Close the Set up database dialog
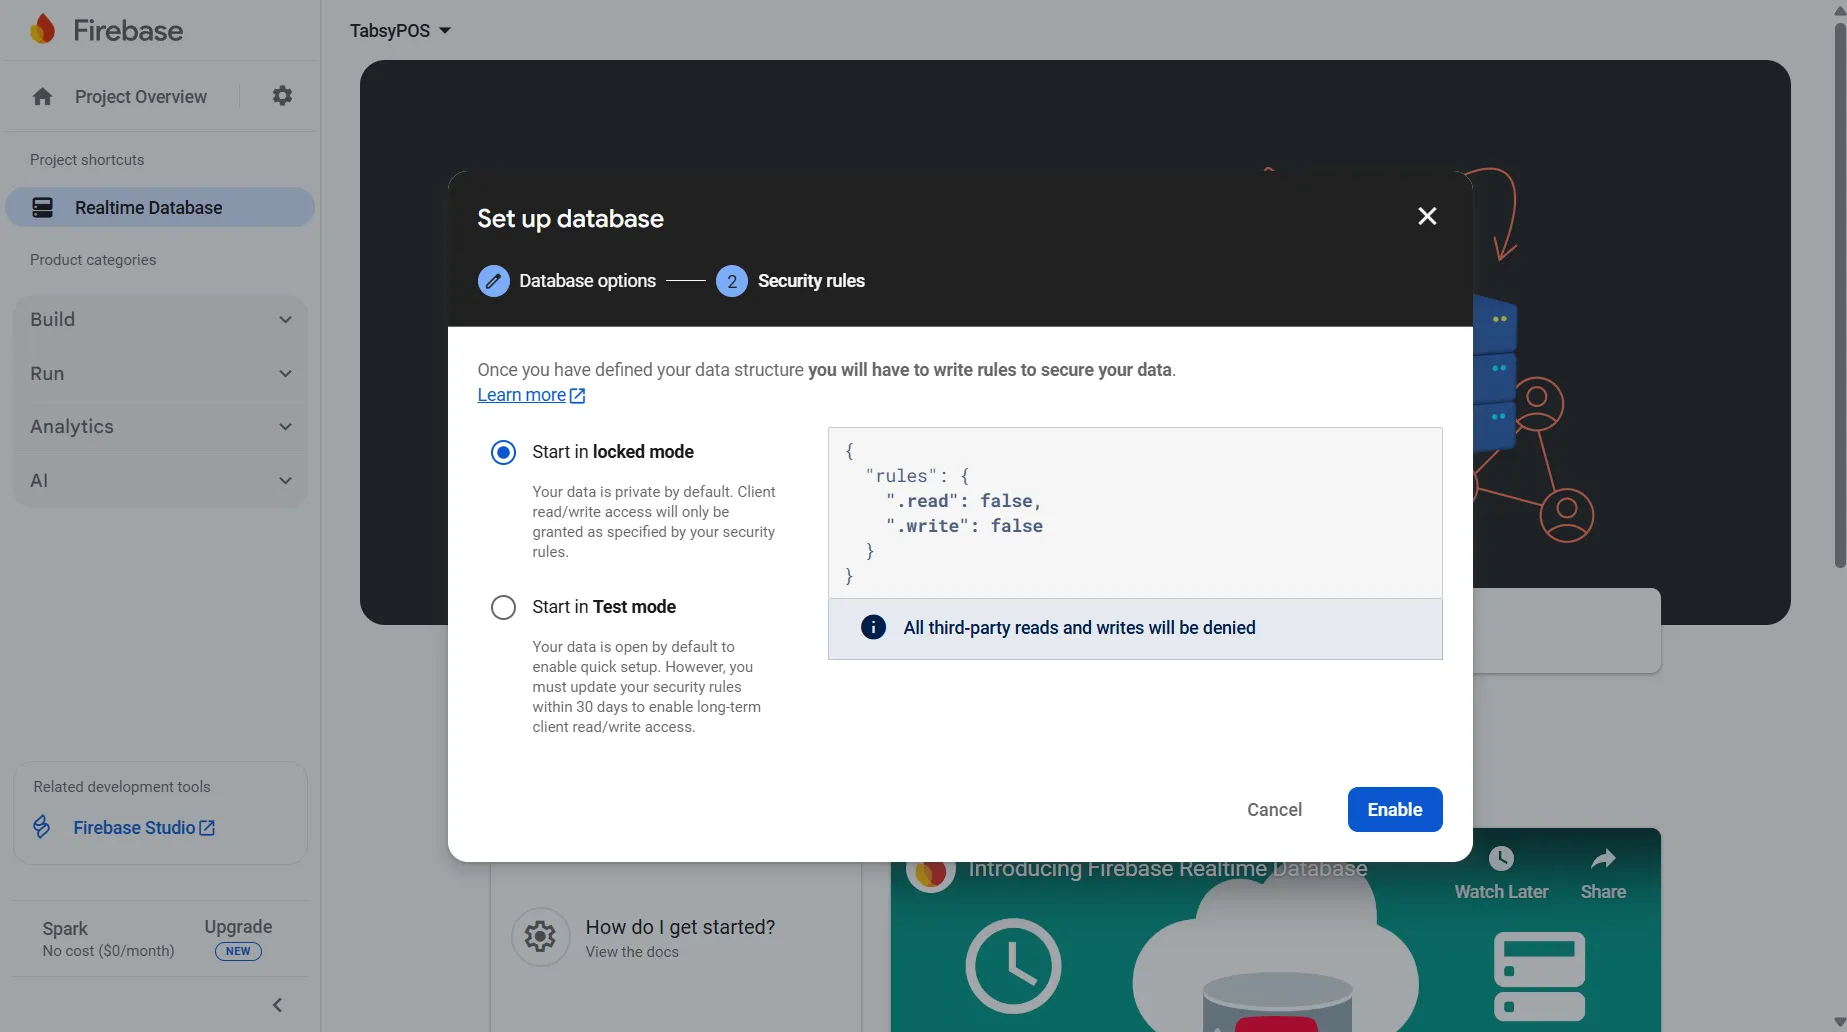The width and height of the screenshot is (1847, 1032). coord(1427,216)
